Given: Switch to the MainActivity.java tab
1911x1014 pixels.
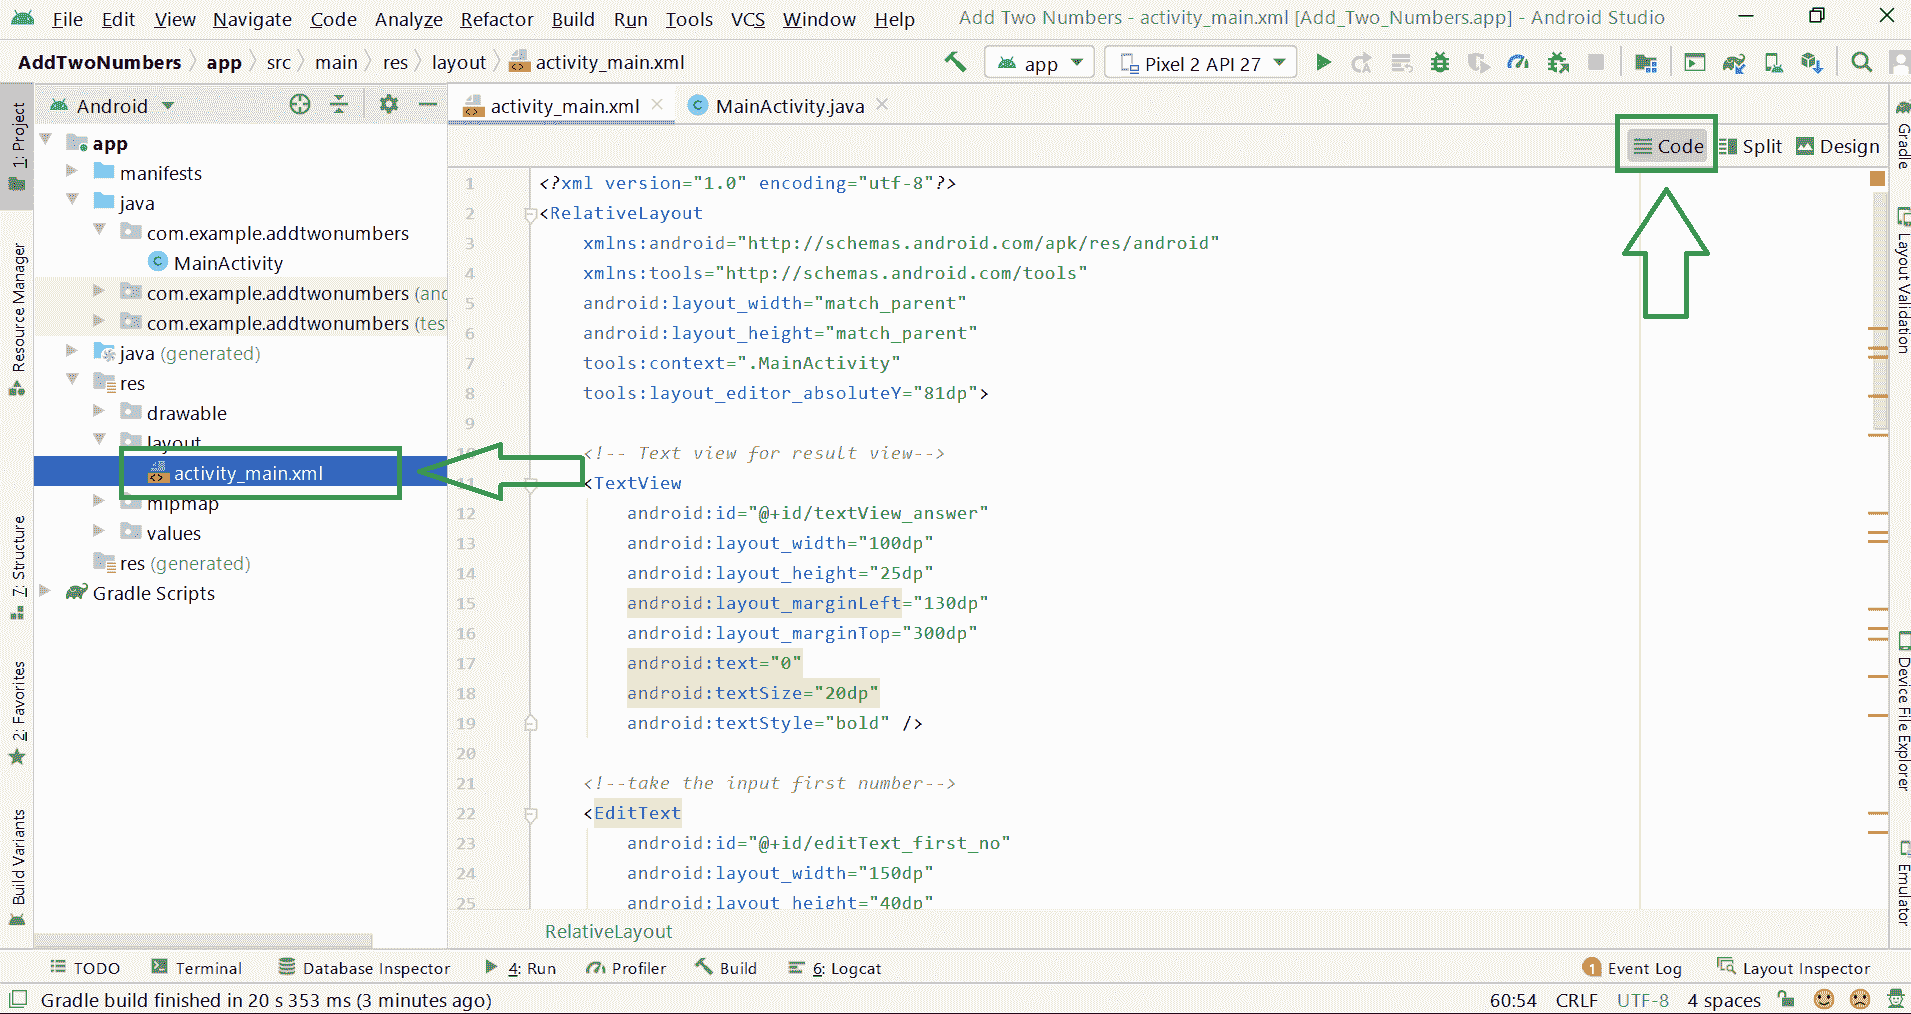Looking at the screenshot, I should (x=788, y=106).
